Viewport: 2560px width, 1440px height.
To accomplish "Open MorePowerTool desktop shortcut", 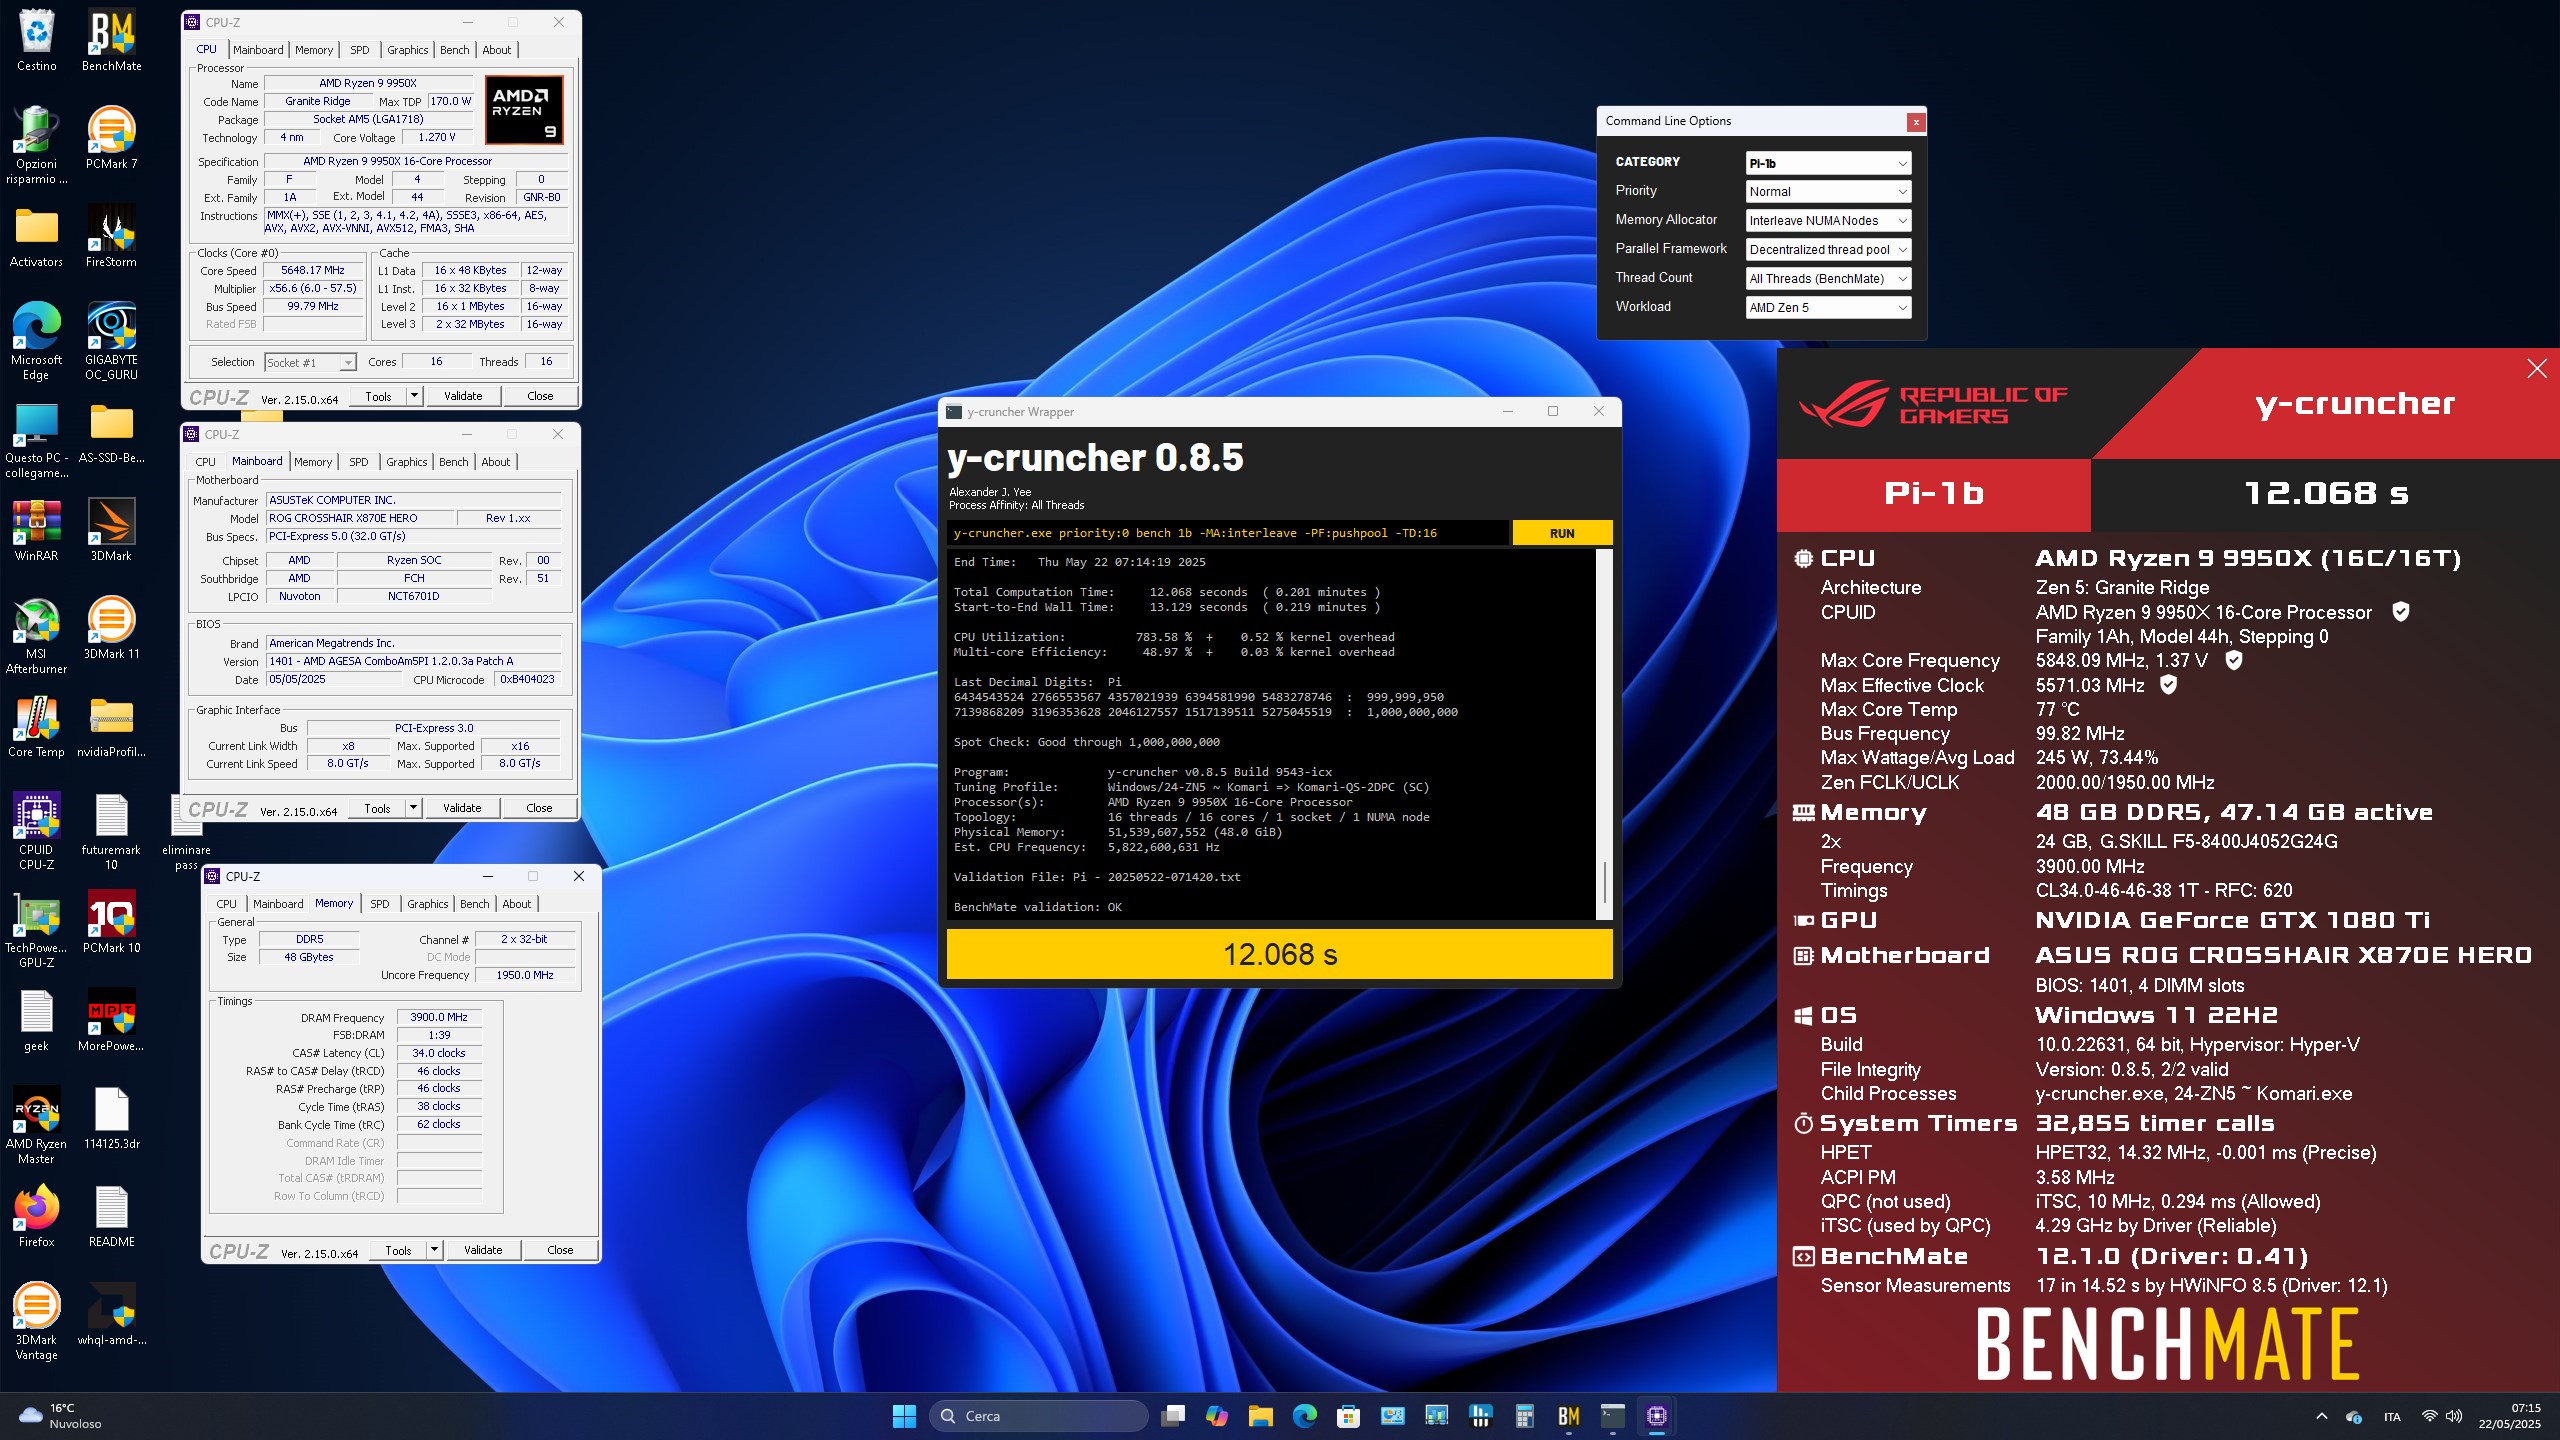I will [111, 1020].
